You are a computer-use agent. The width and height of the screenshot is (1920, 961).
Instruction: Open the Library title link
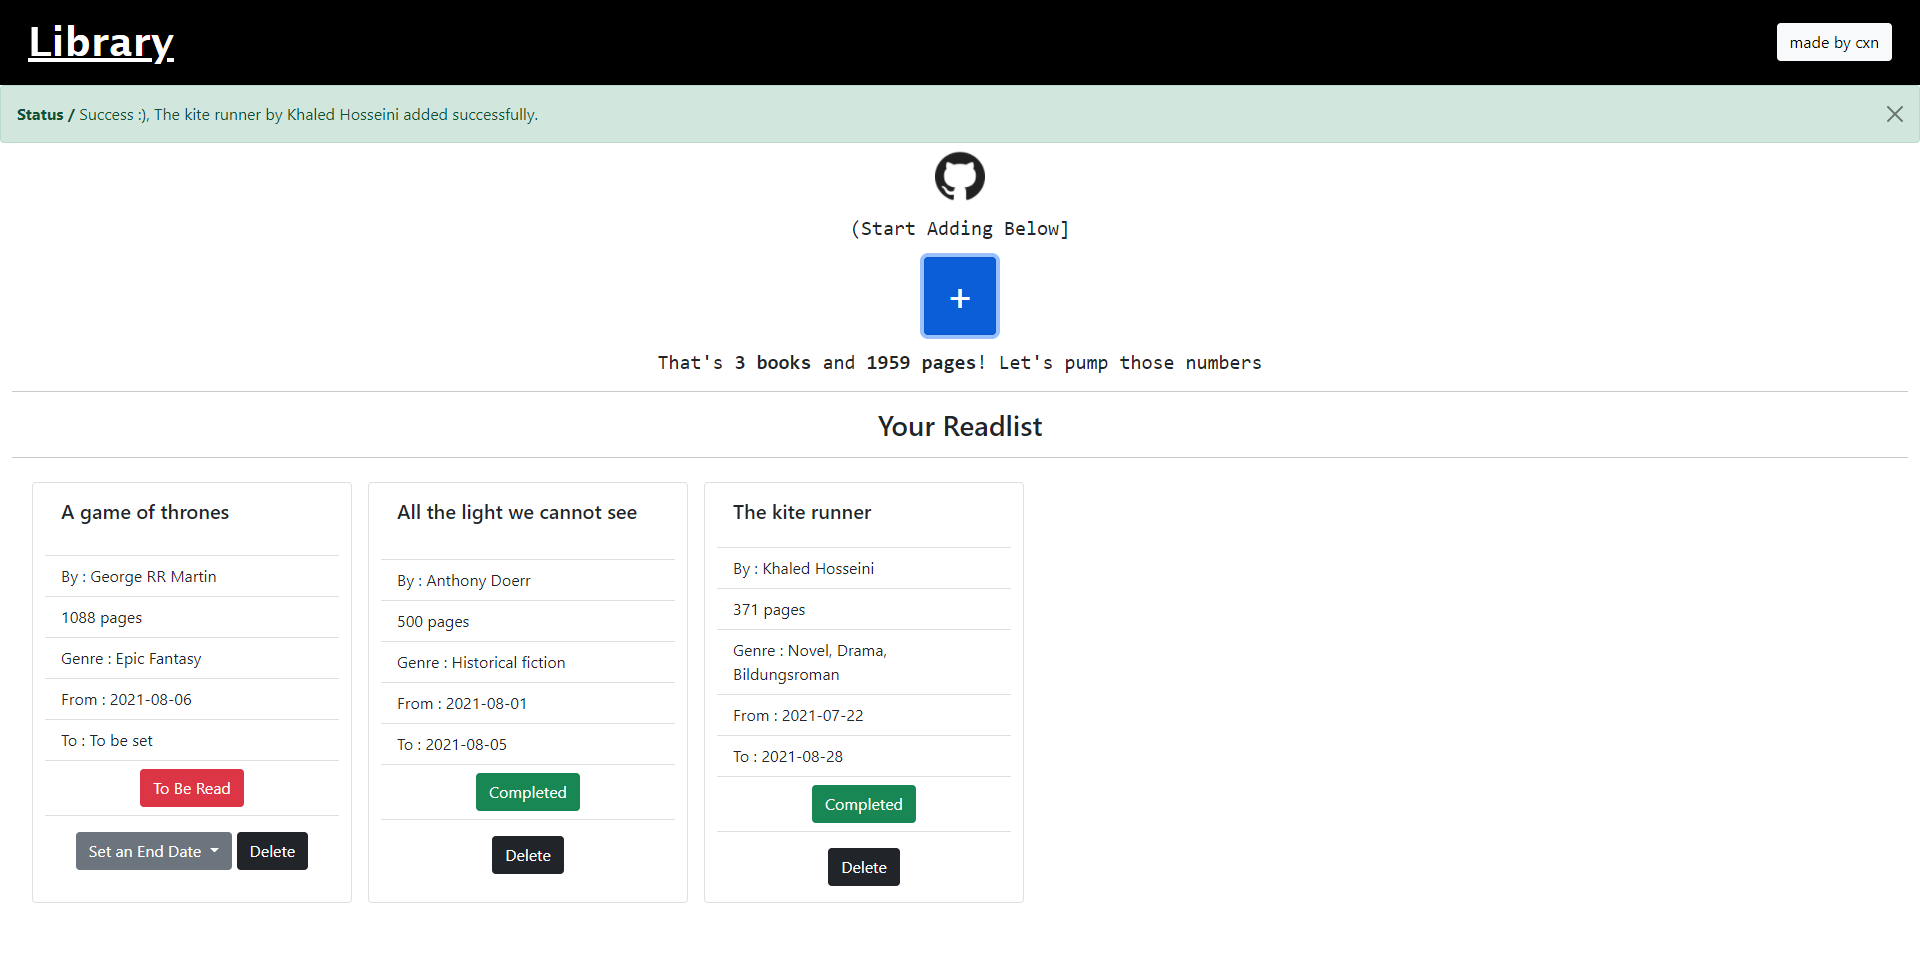[101, 42]
